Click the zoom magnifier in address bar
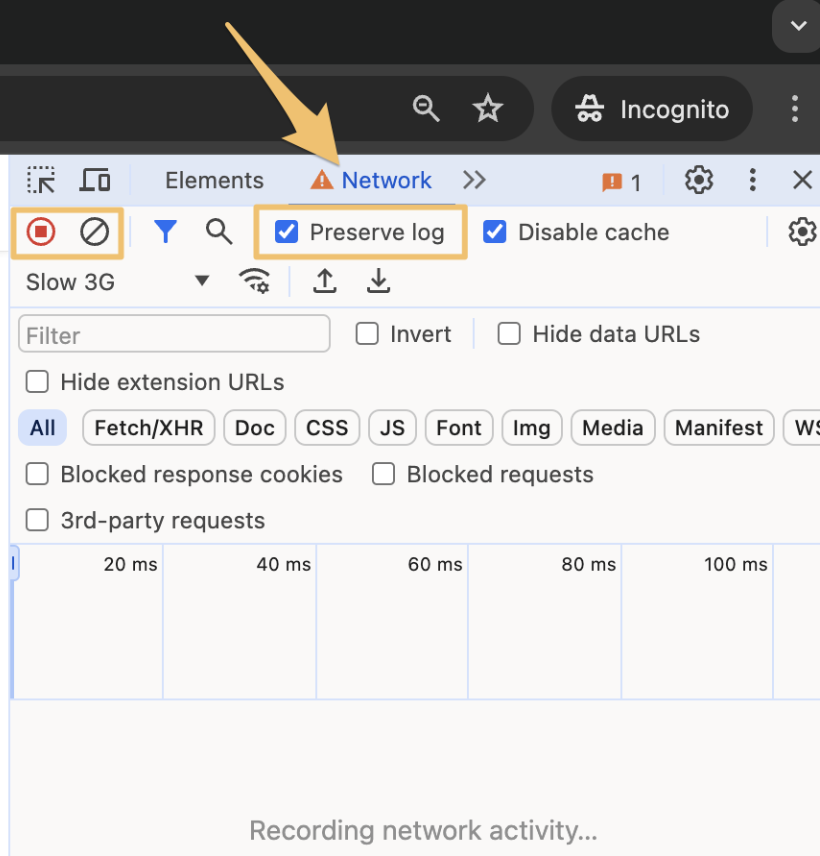 tap(426, 108)
